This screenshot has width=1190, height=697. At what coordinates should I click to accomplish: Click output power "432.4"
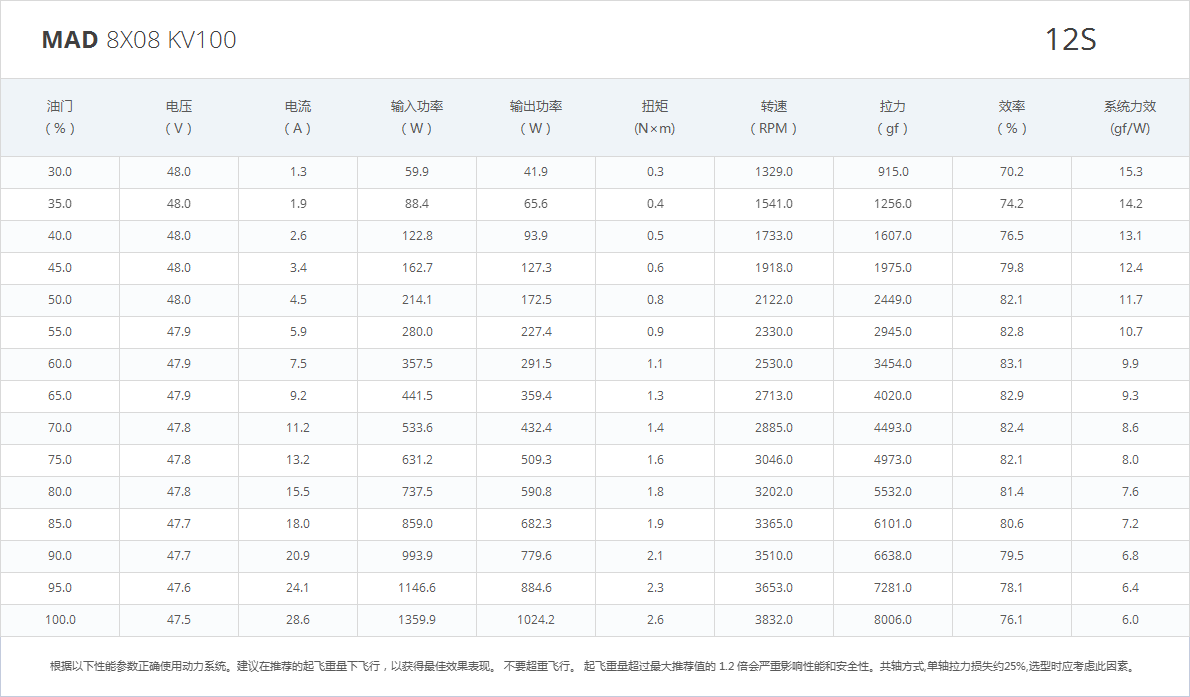click(x=536, y=427)
